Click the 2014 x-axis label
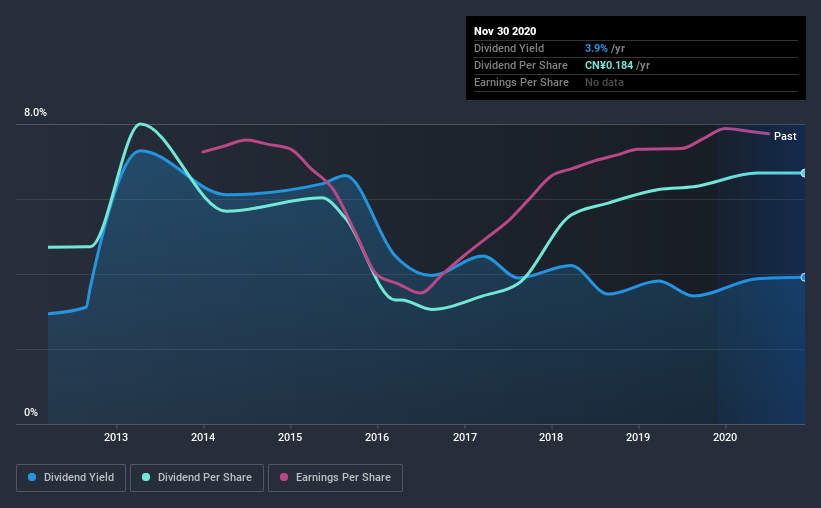The height and width of the screenshot is (508, 821). click(x=203, y=437)
